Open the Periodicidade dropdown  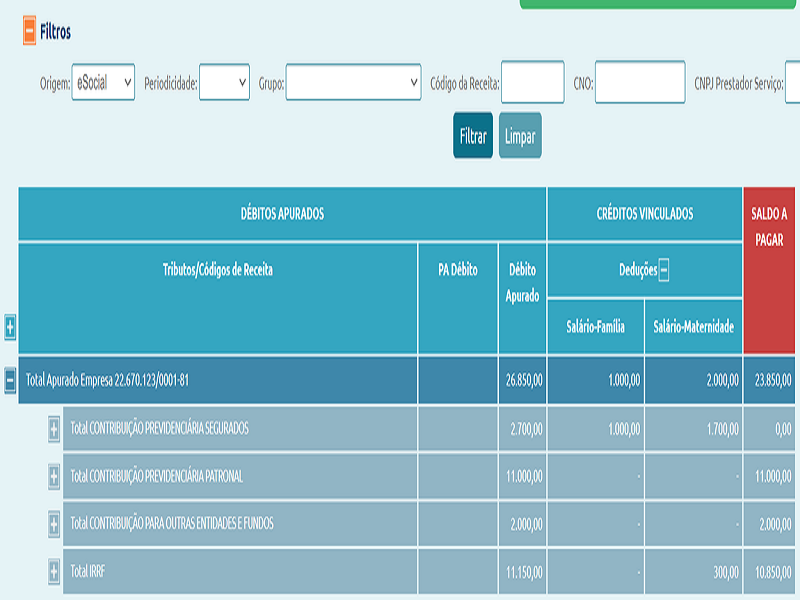[x=224, y=83]
